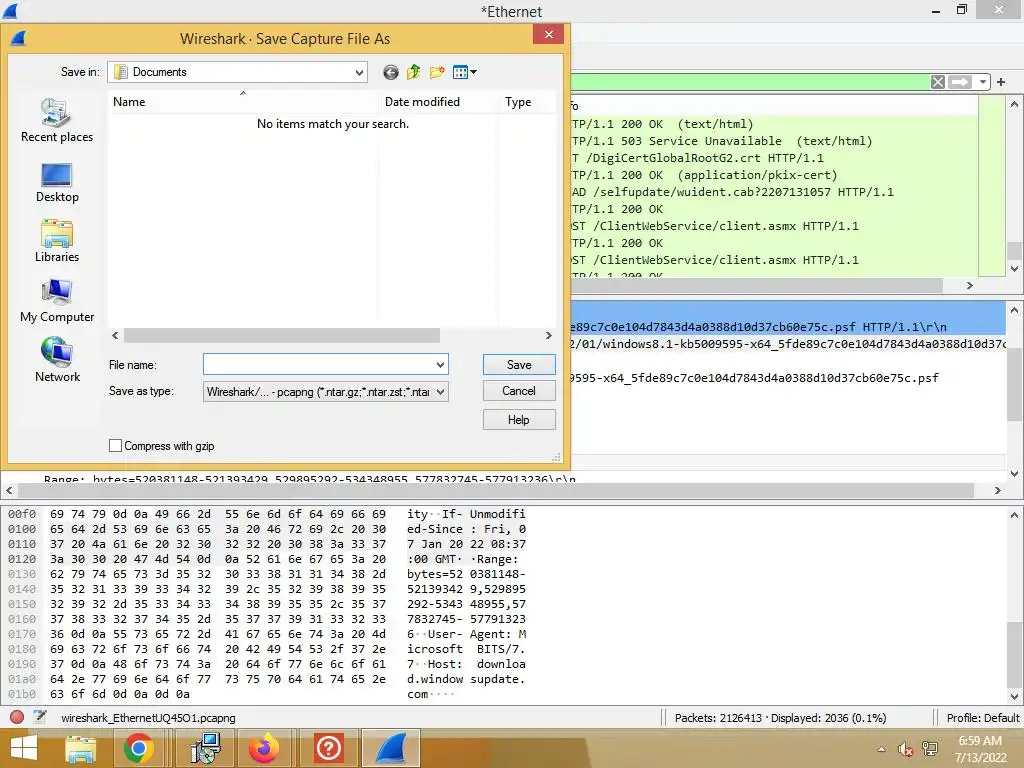Select the 503 Service Unavailable packet

[773, 141]
